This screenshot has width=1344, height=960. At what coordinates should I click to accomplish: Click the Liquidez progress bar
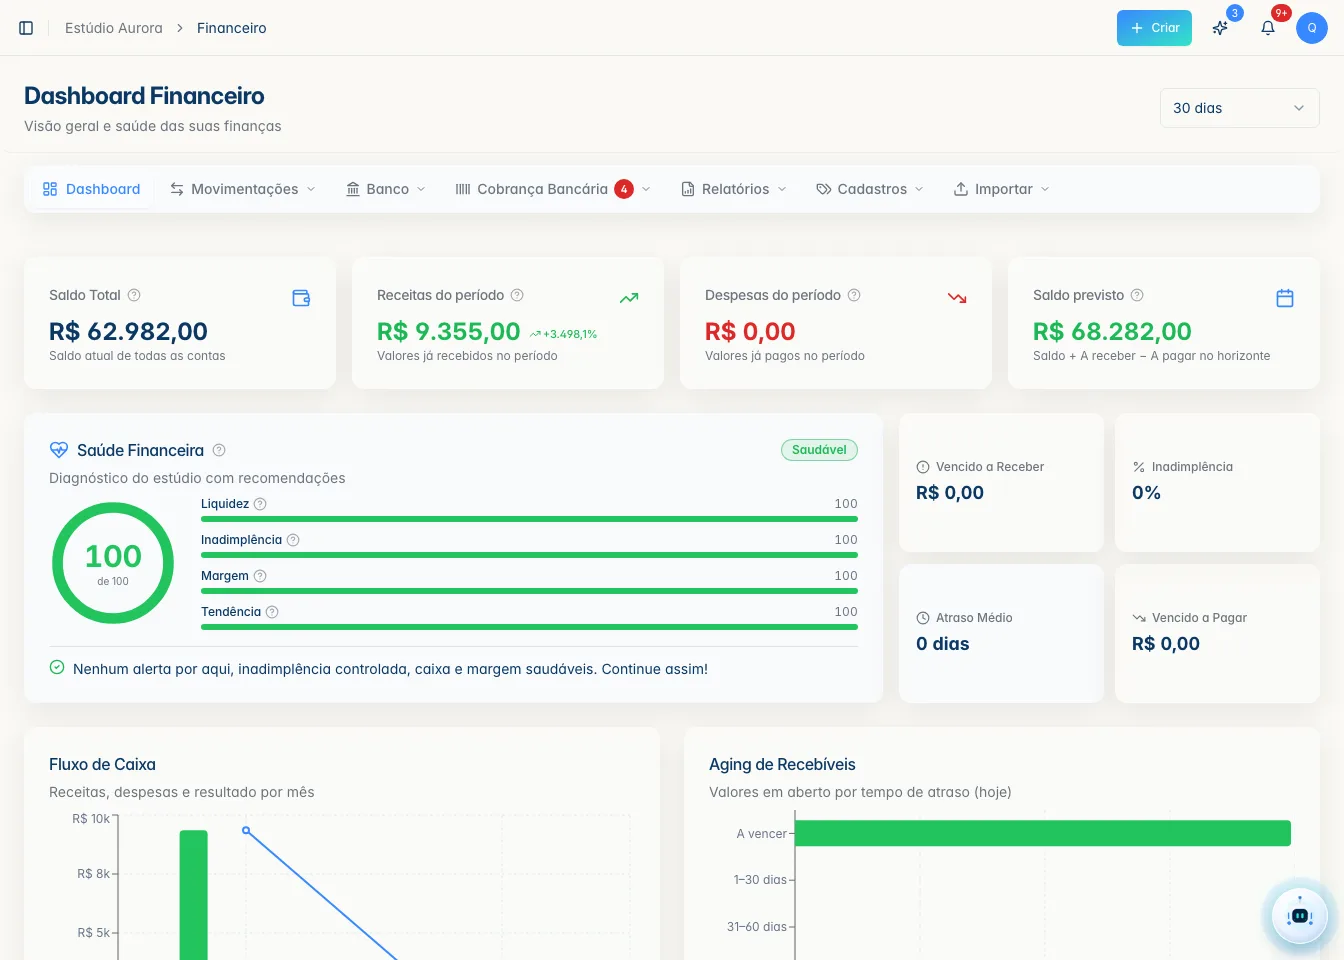tap(529, 519)
